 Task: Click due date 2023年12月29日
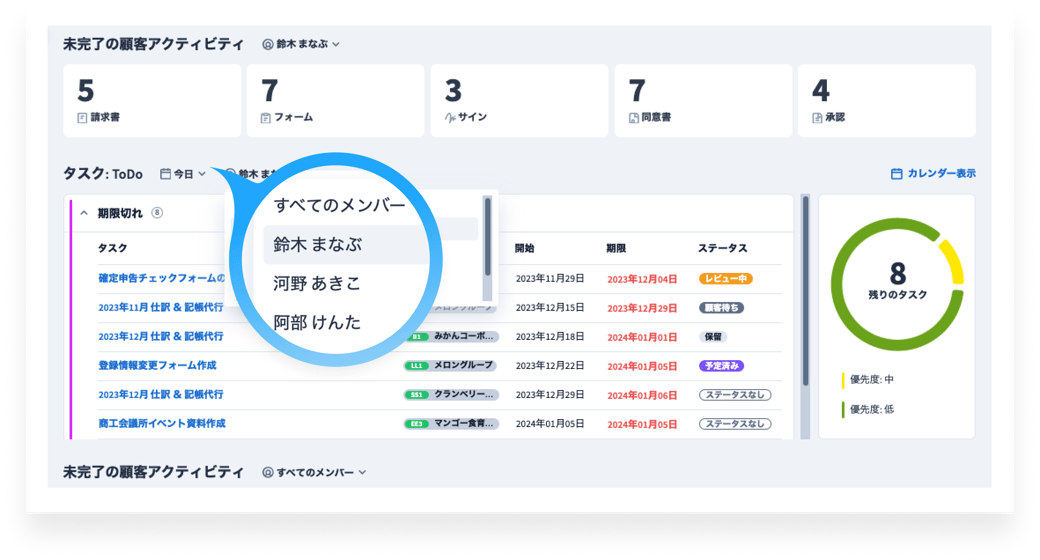click(x=642, y=309)
